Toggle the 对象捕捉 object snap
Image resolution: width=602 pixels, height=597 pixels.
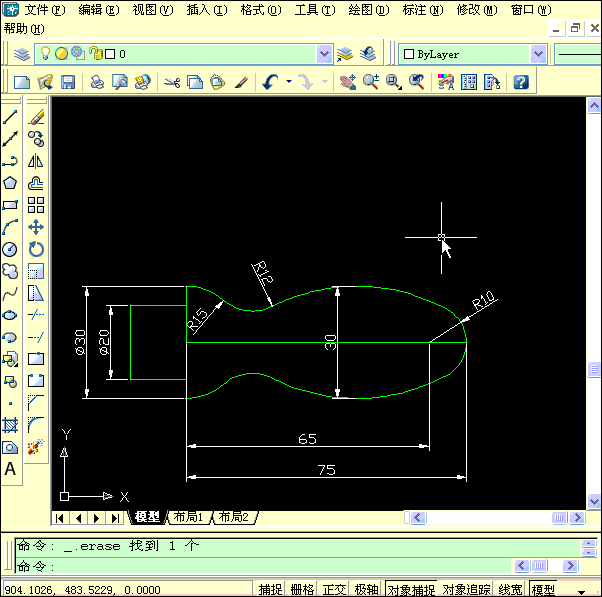point(411,589)
